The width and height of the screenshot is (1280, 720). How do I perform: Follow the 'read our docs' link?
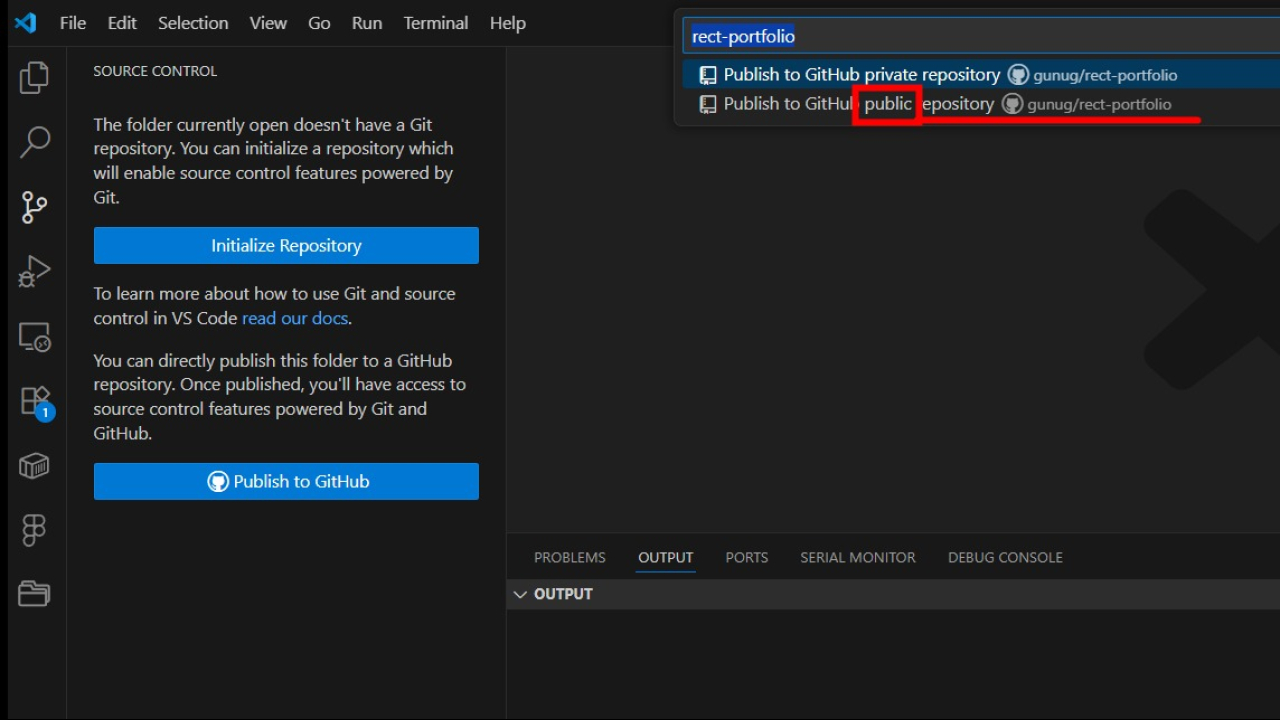pyautogui.click(x=295, y=318)
